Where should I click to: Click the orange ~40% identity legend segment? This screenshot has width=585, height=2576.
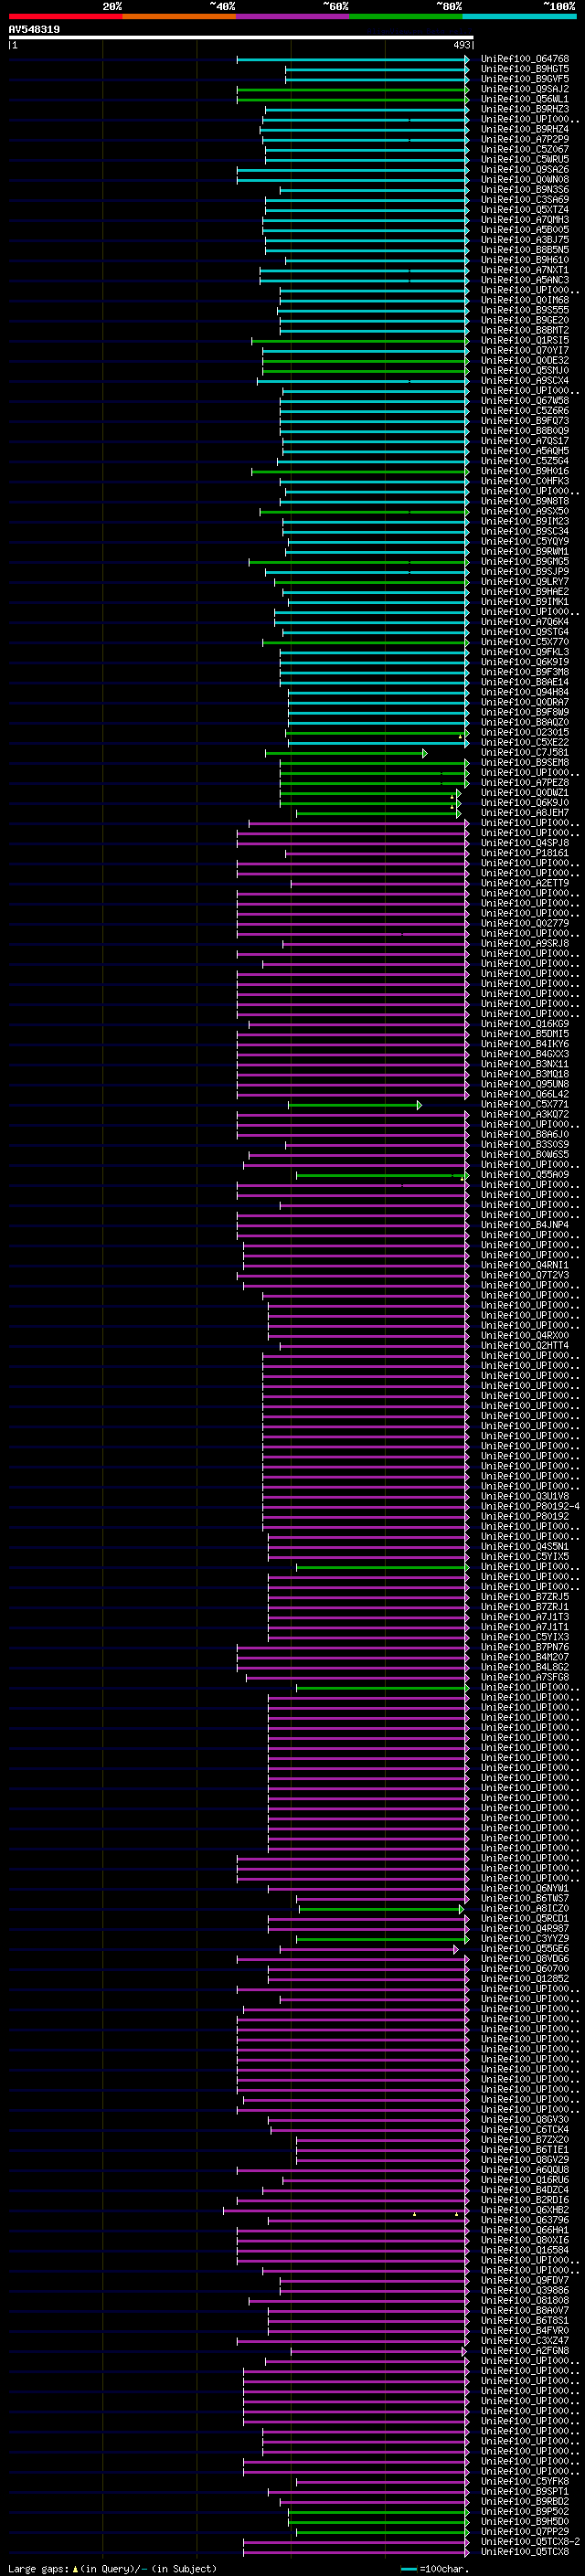coord(179,16)
